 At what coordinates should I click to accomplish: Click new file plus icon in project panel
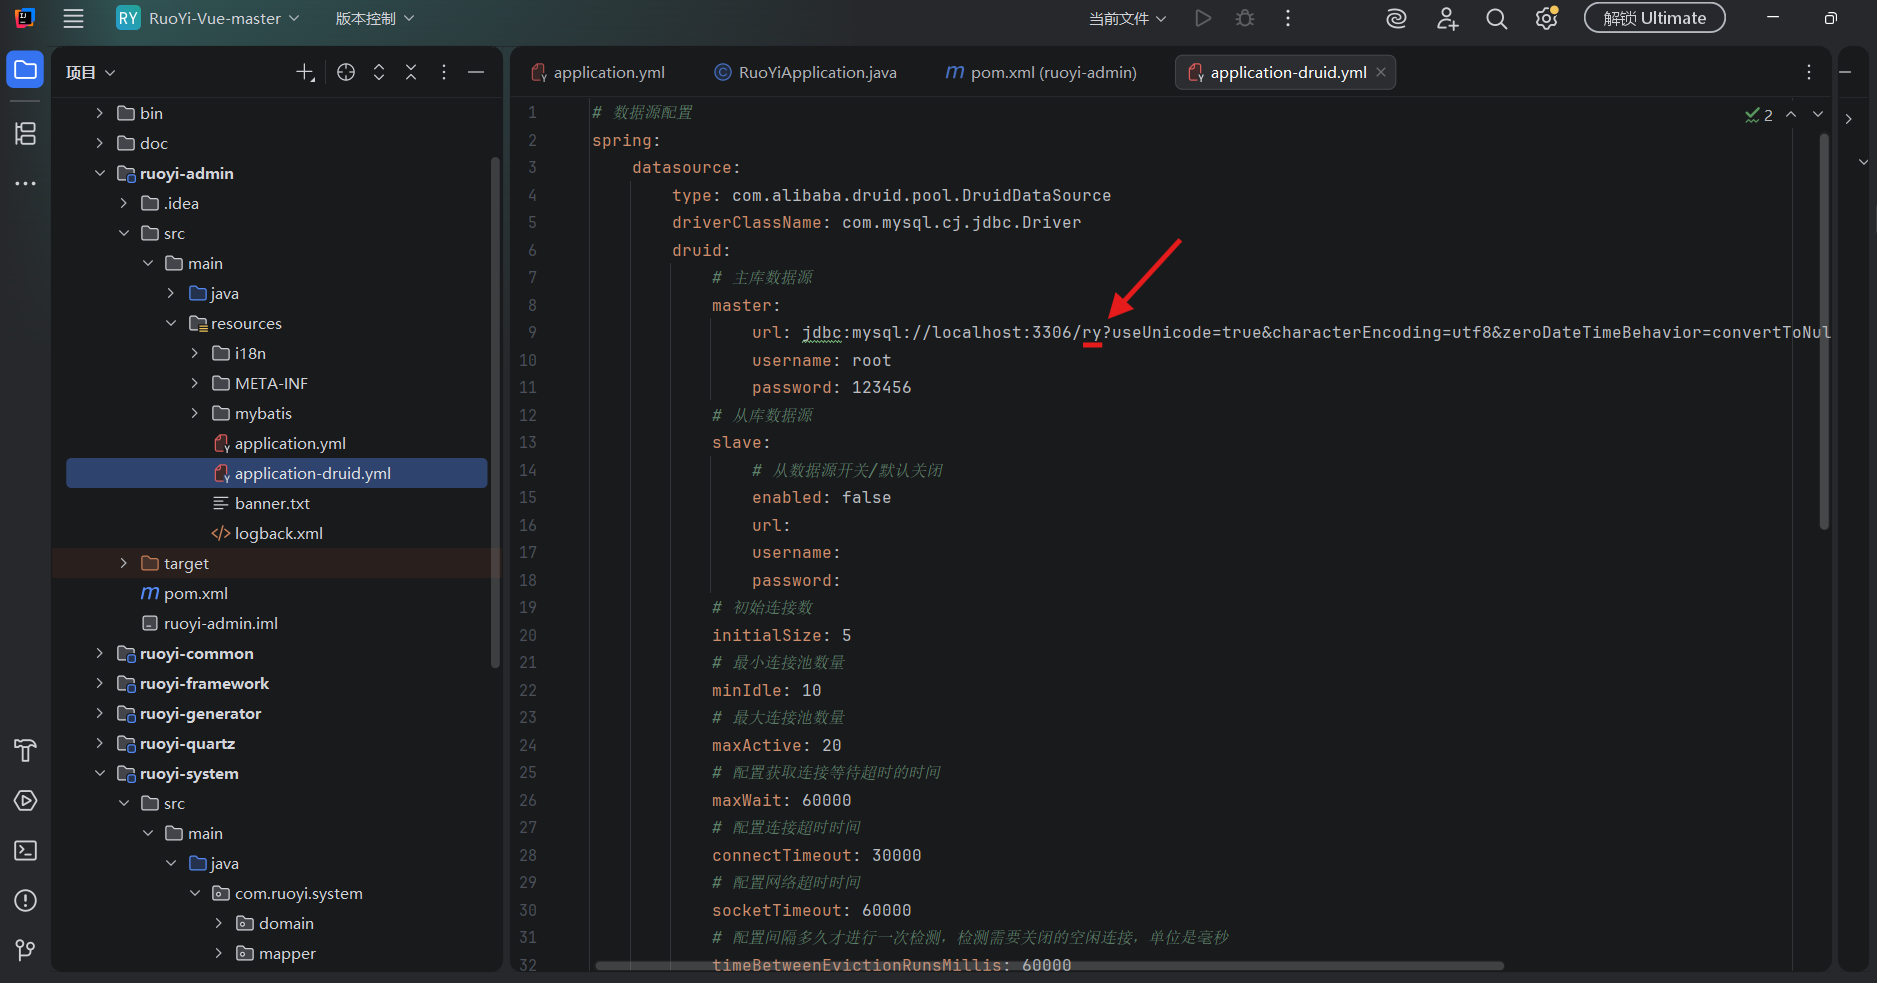[x=306, y=72]
